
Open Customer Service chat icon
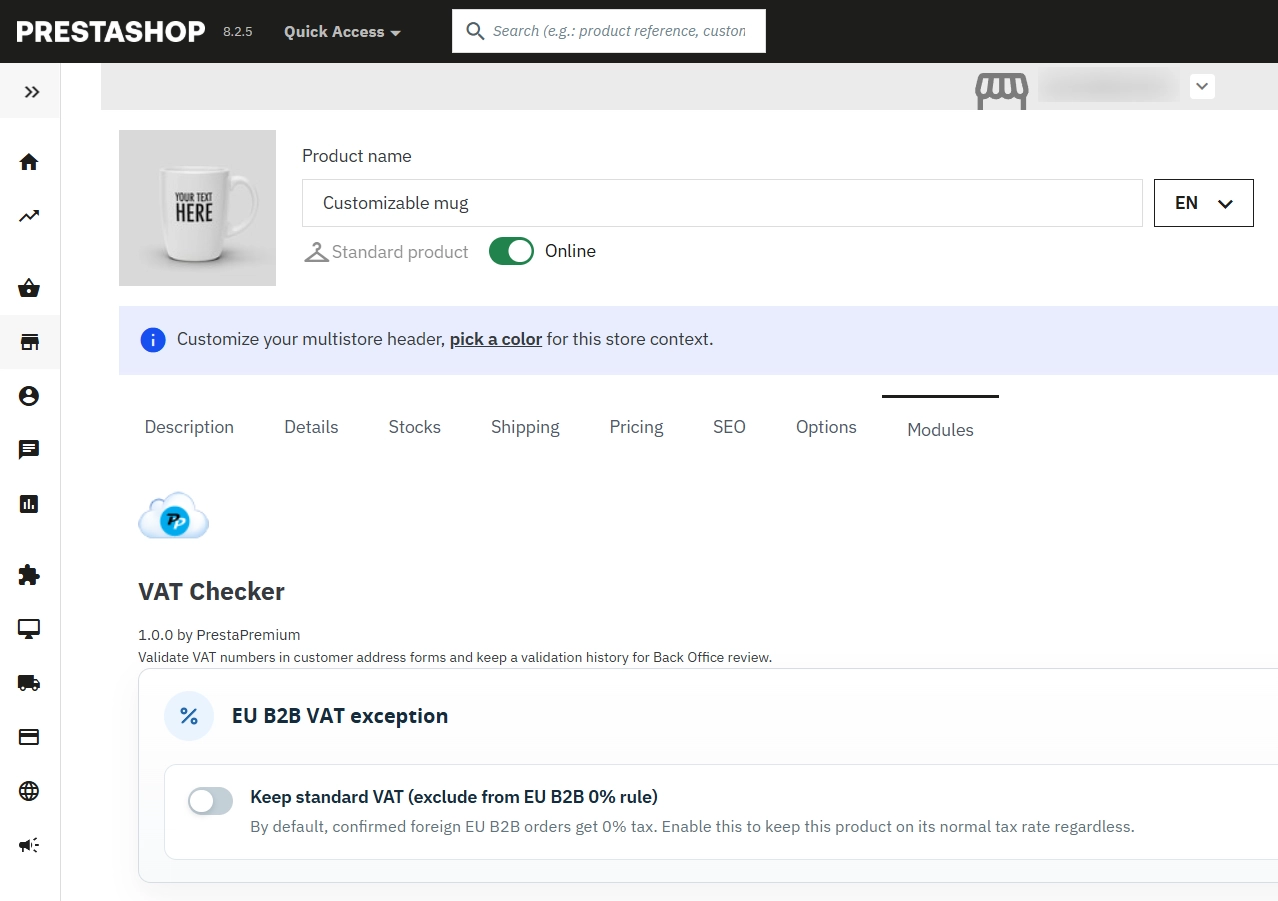pos(29,450)
